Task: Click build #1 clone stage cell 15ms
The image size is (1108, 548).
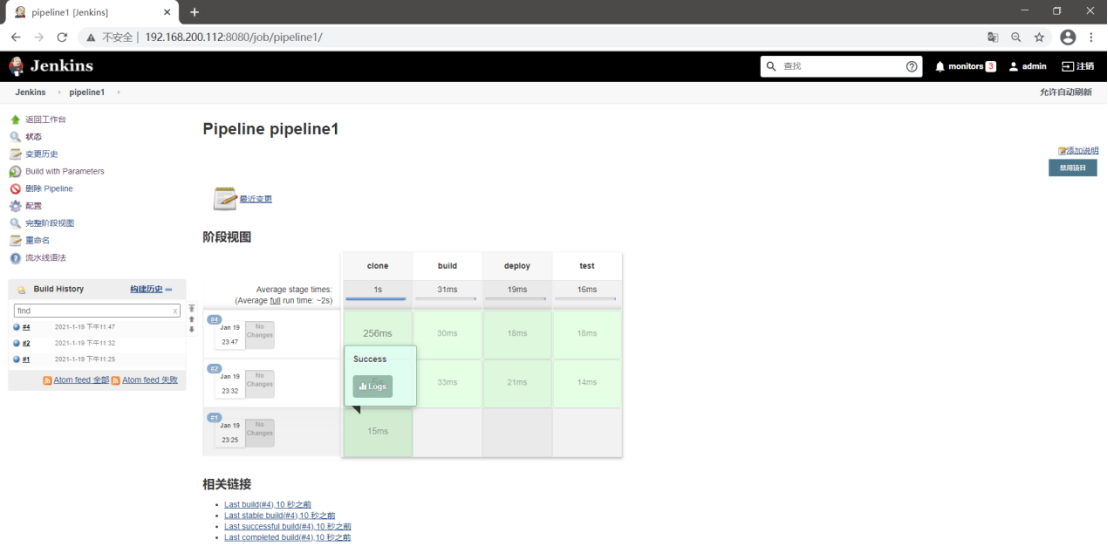Action: tap(377, 431)
